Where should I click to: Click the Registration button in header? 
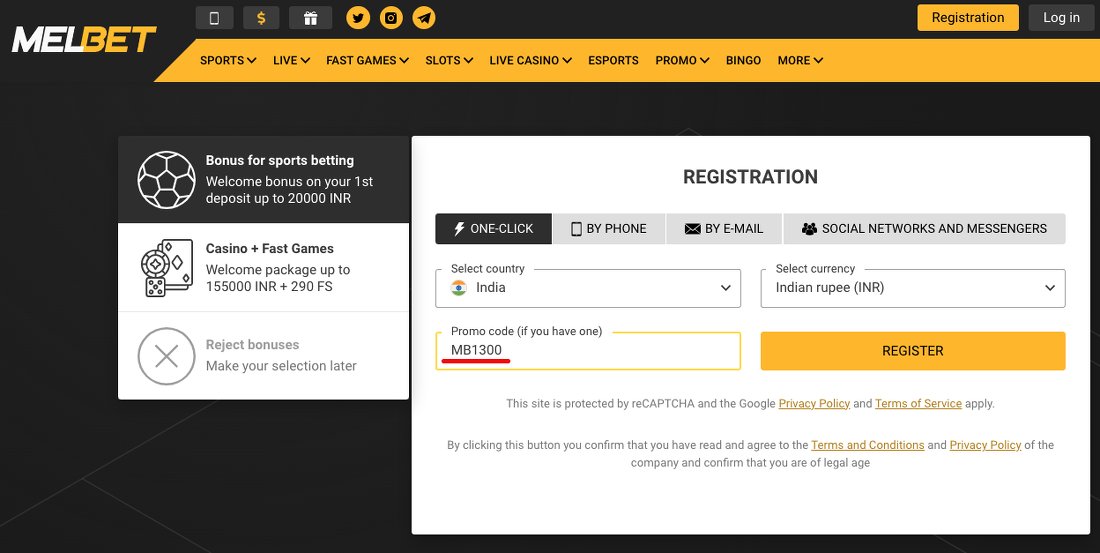pyautogui.click(x=967, y=18)
